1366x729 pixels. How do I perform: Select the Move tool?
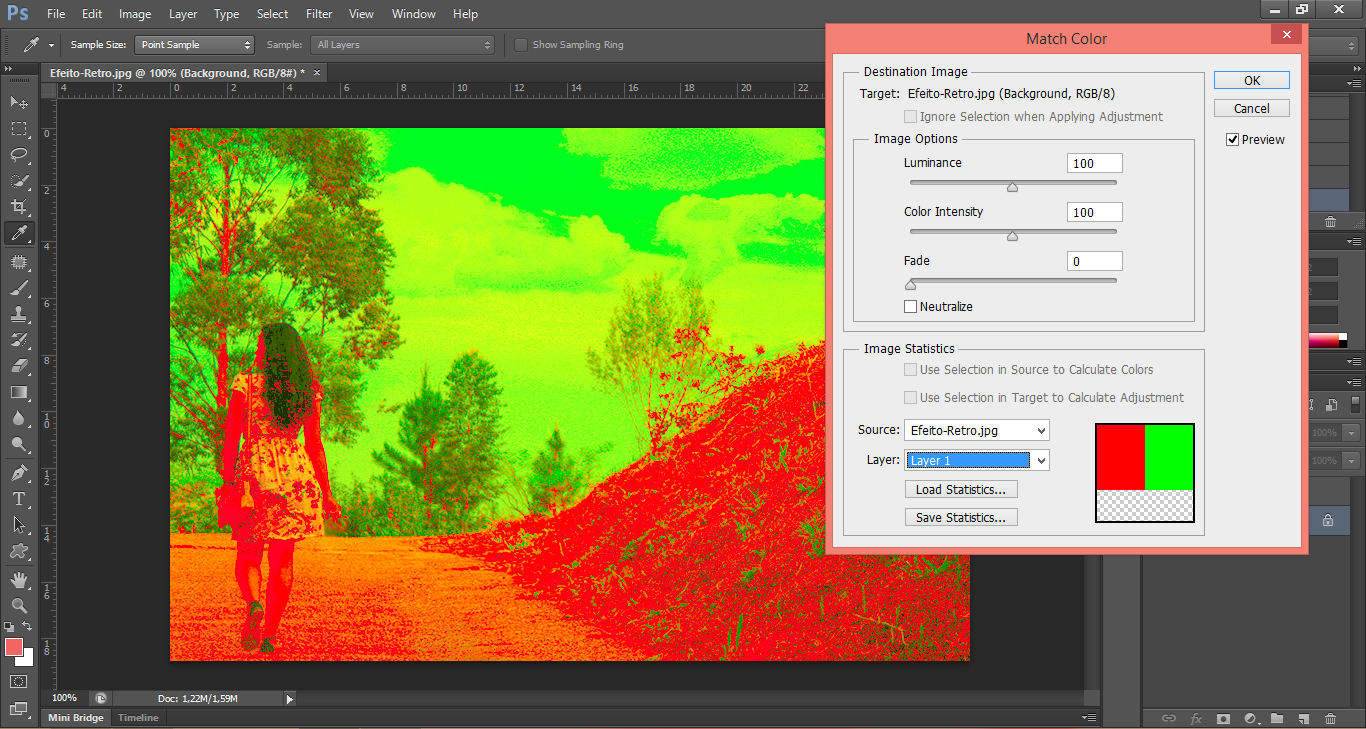click(19, 103)
